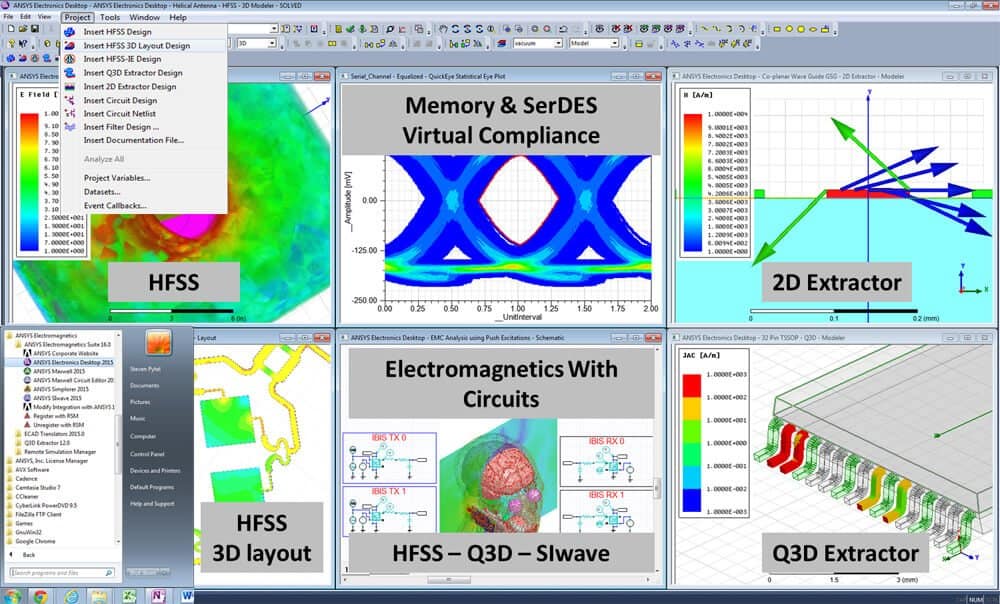Click the blue HFSS design icon in bottom toolbar row
Image resolution: width=1000 pixels, height=604 pixels.
[10, 57]
